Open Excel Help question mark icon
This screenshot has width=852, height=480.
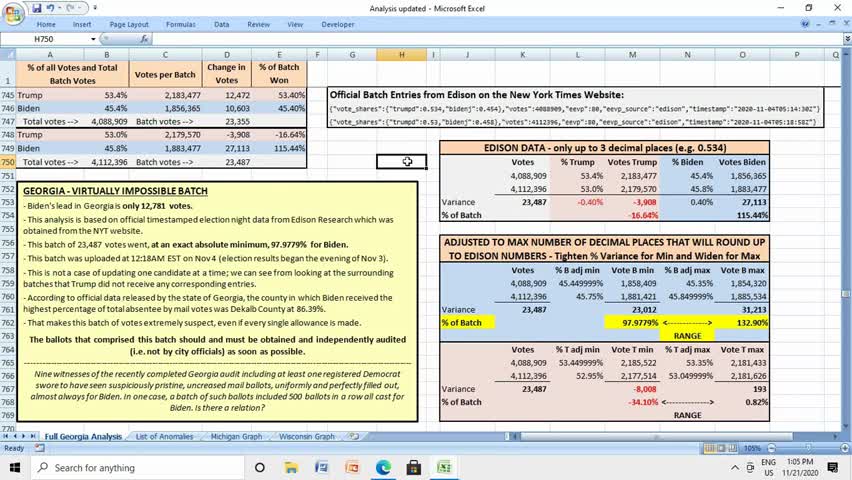(805, 24)
